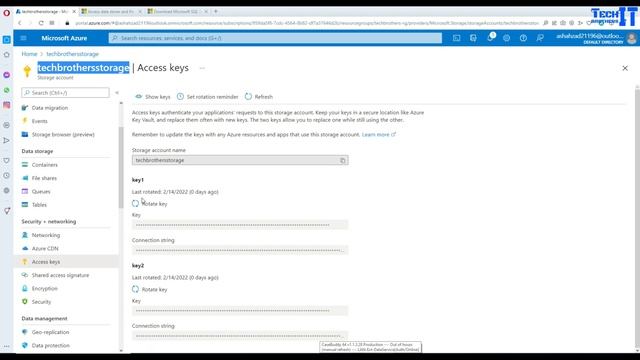
Task: Click Set rotation reminder
Action: pos(207,97)
